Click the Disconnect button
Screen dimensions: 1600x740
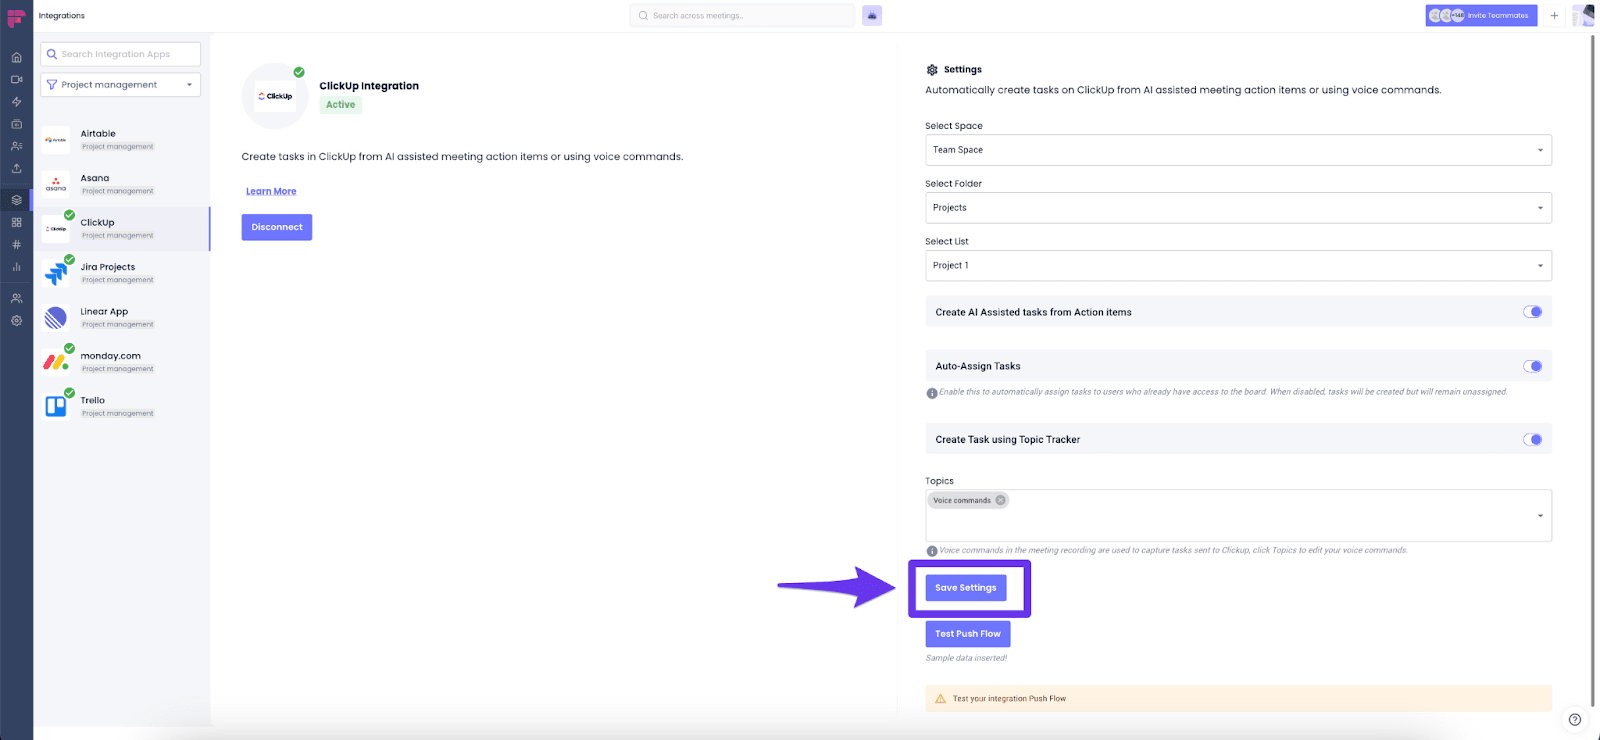[277, 227]
